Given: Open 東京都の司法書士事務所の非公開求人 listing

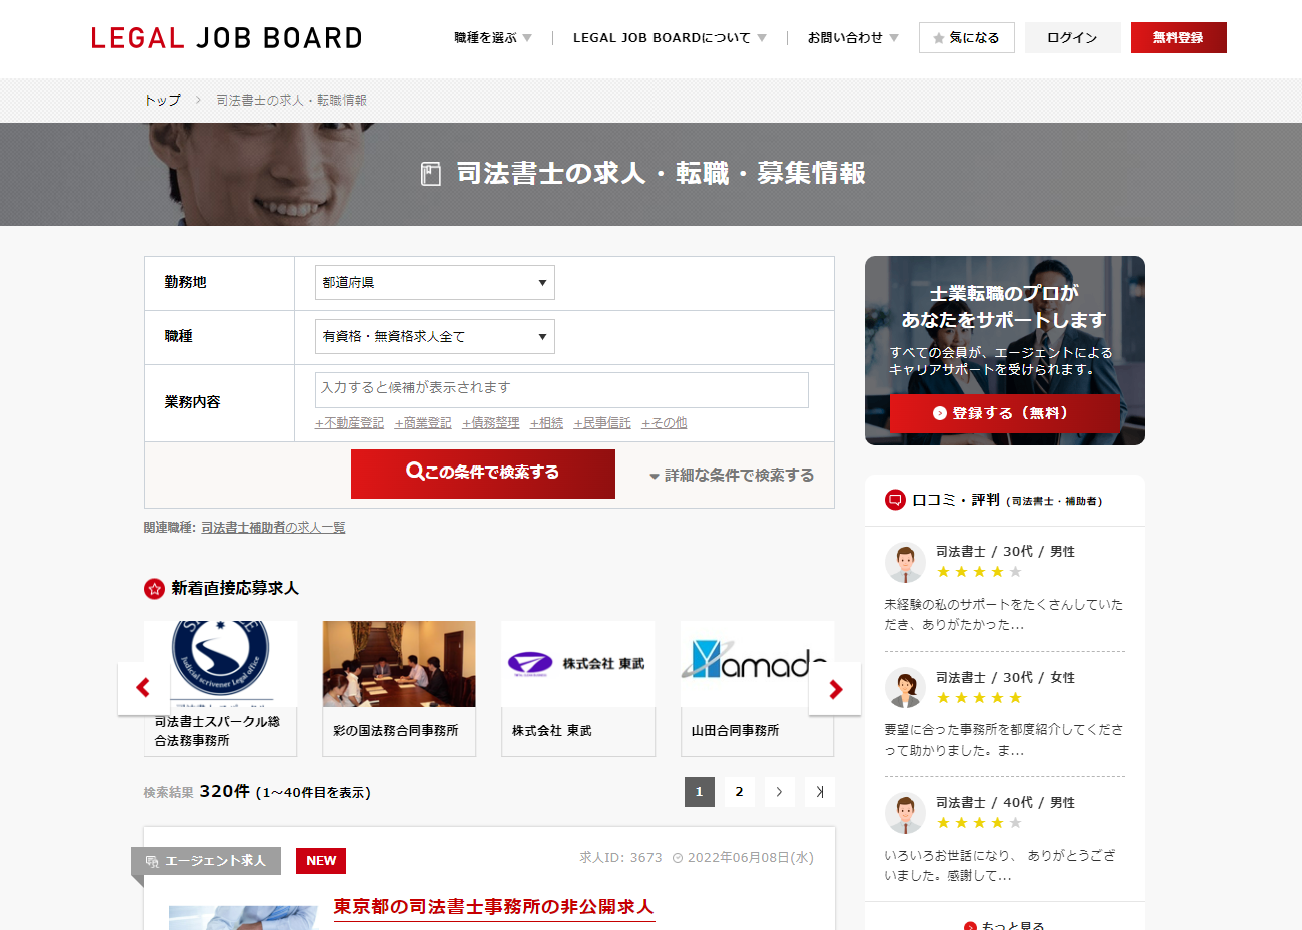Looking at the screenshot, I should [x=494, y=907].
